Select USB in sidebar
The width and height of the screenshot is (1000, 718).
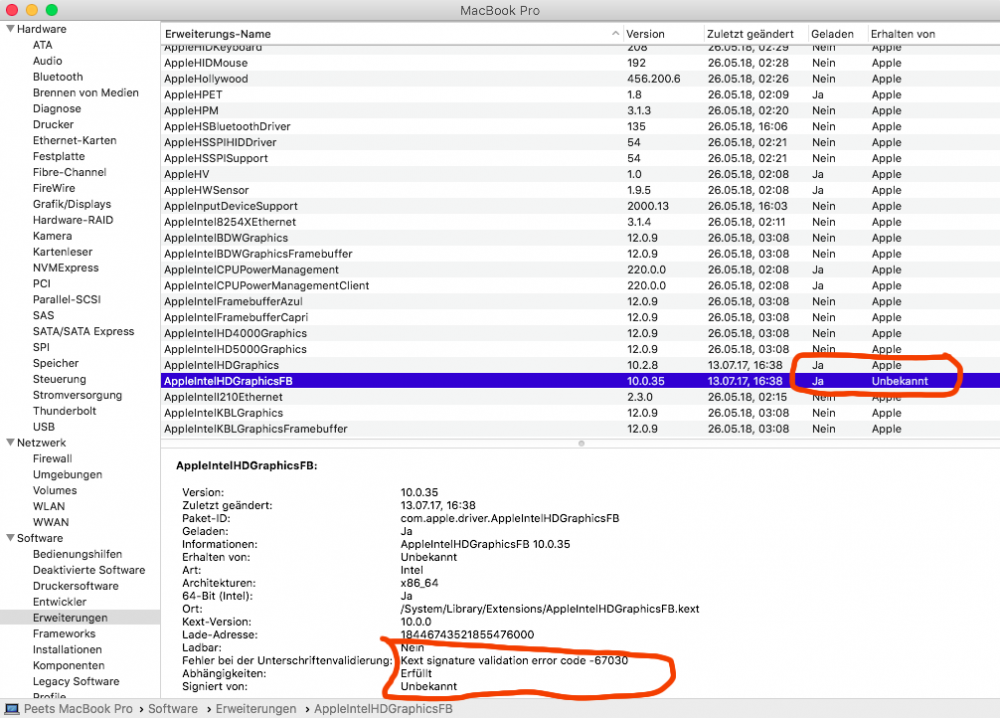[43, 427]
